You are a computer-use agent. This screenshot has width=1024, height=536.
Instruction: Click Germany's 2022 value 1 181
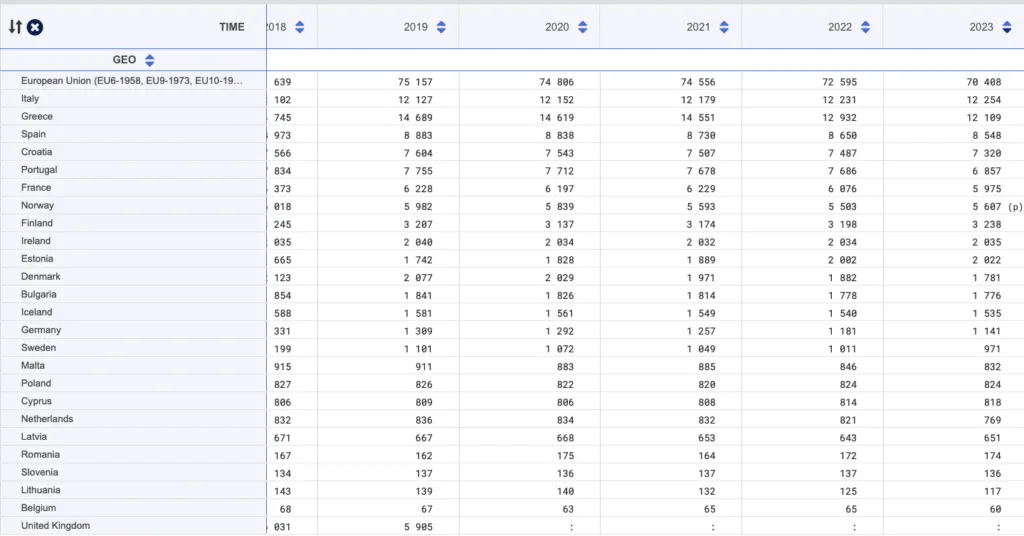pos(838,331)
